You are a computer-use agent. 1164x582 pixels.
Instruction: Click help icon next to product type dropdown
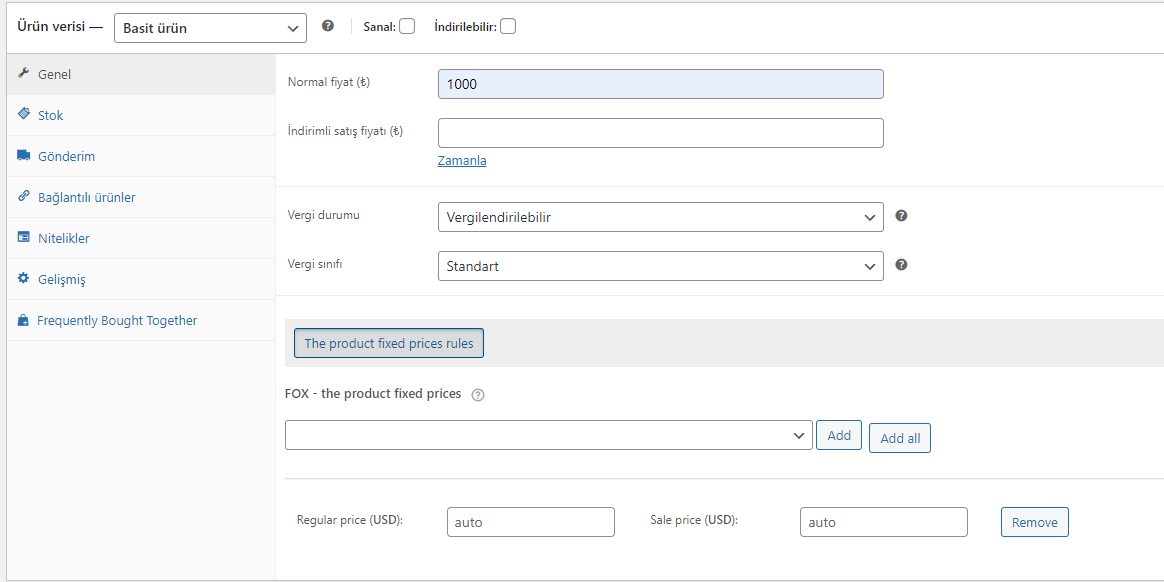pos(327,25)
